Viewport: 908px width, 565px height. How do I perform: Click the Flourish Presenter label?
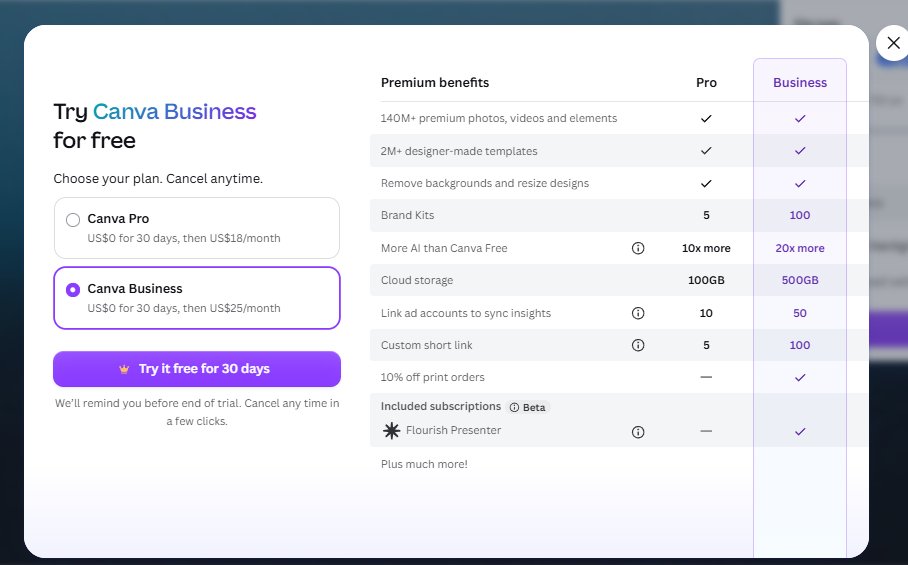click(x=453, y=430)
